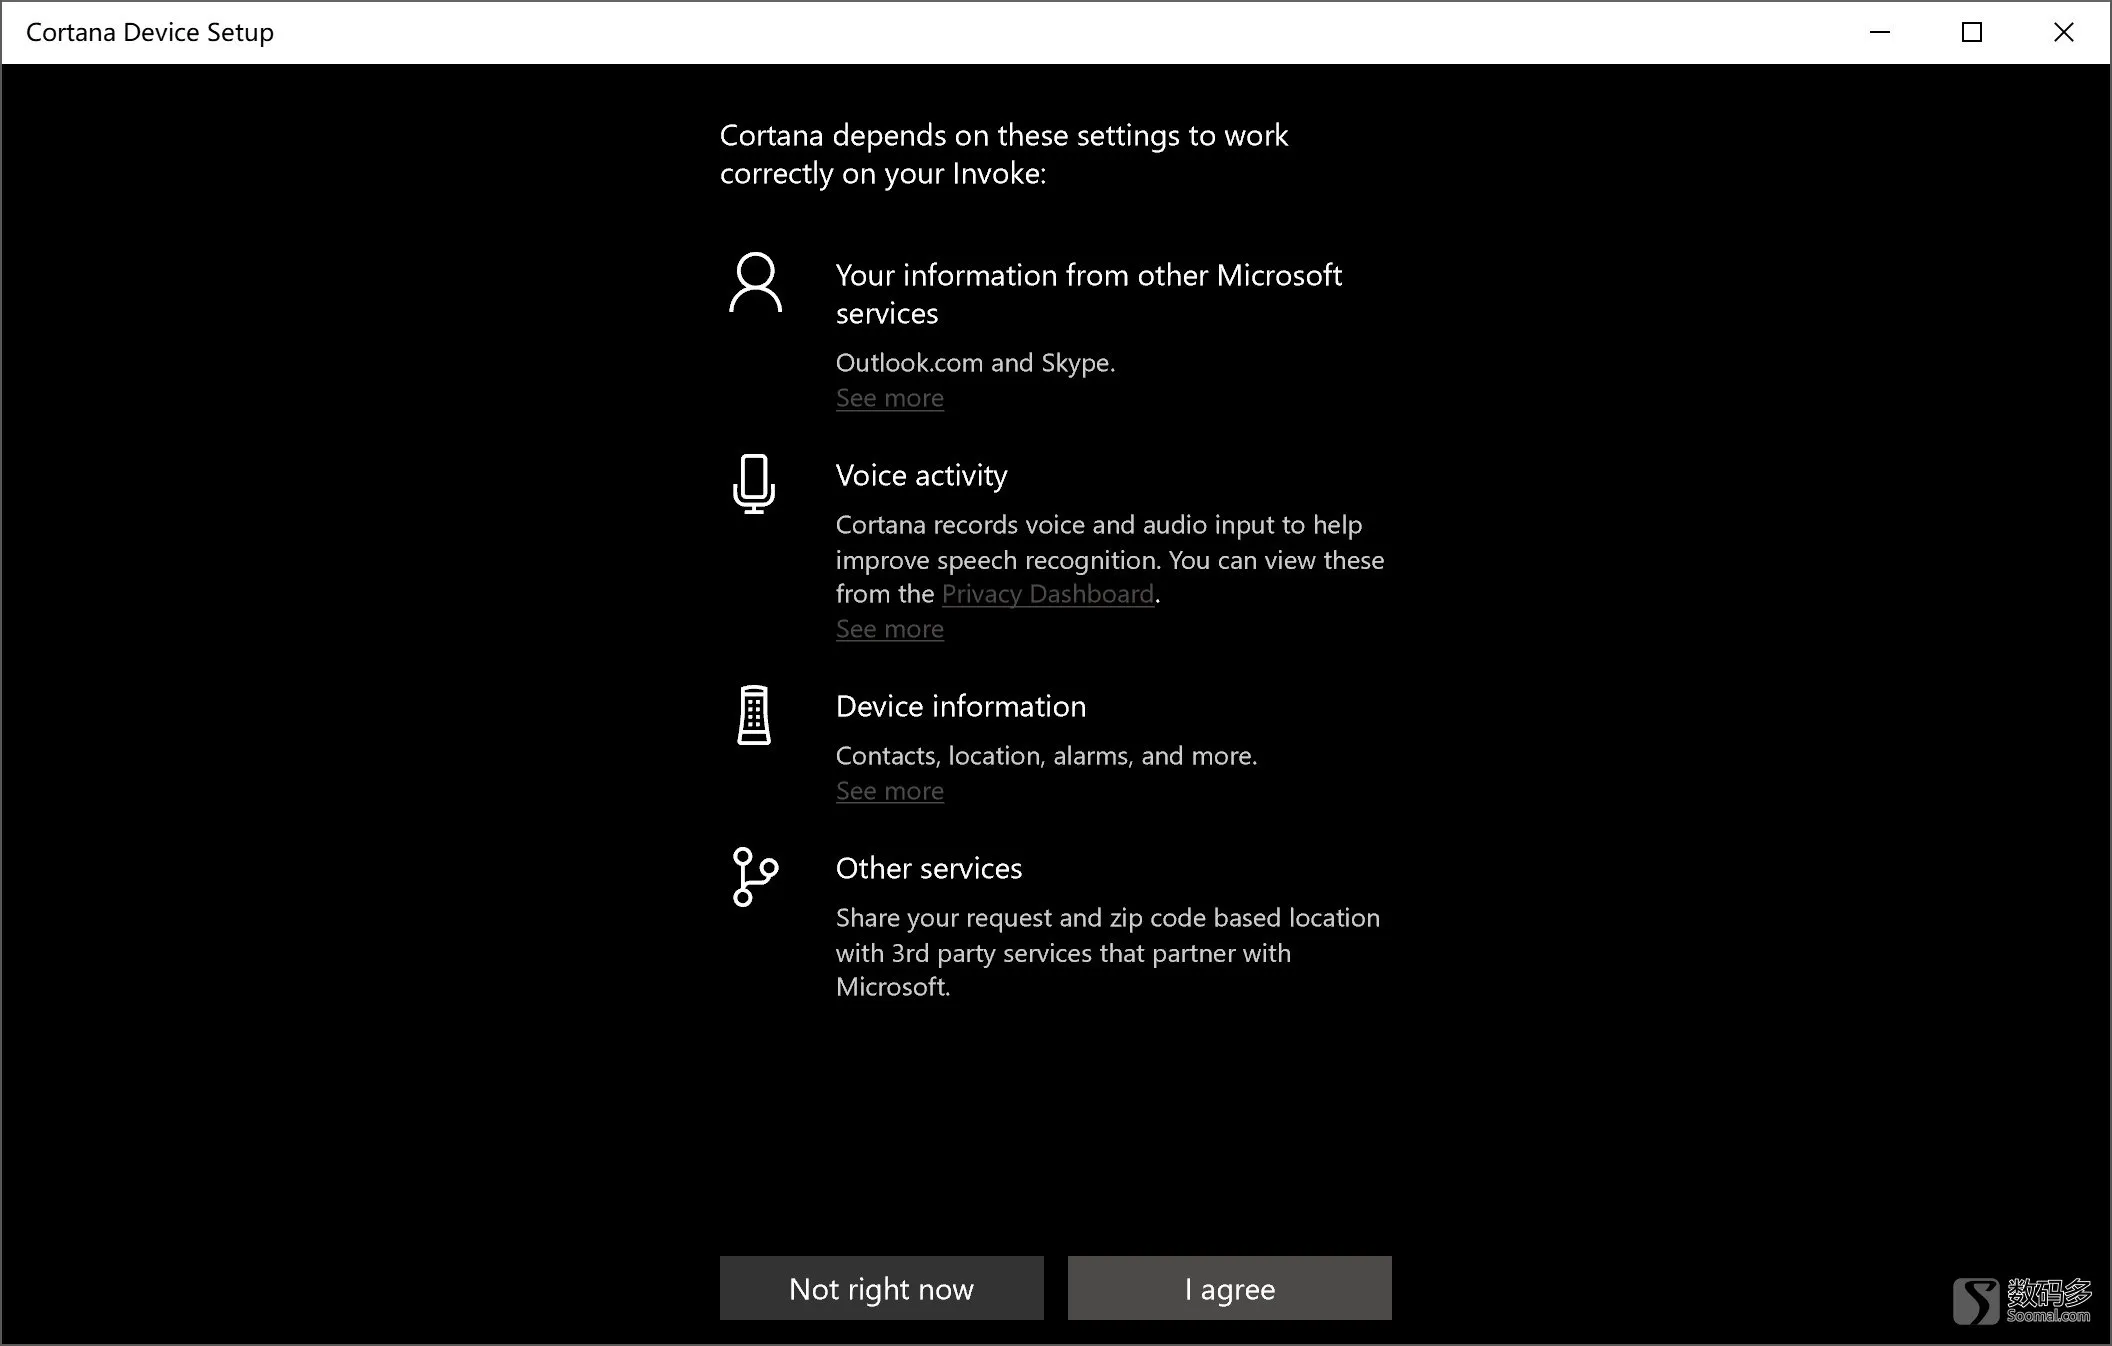Click 'Outlook.com and Skype.' text
Image resolution: width=2112 pixels, height=1346 pixels.
(x=975, y=363)
